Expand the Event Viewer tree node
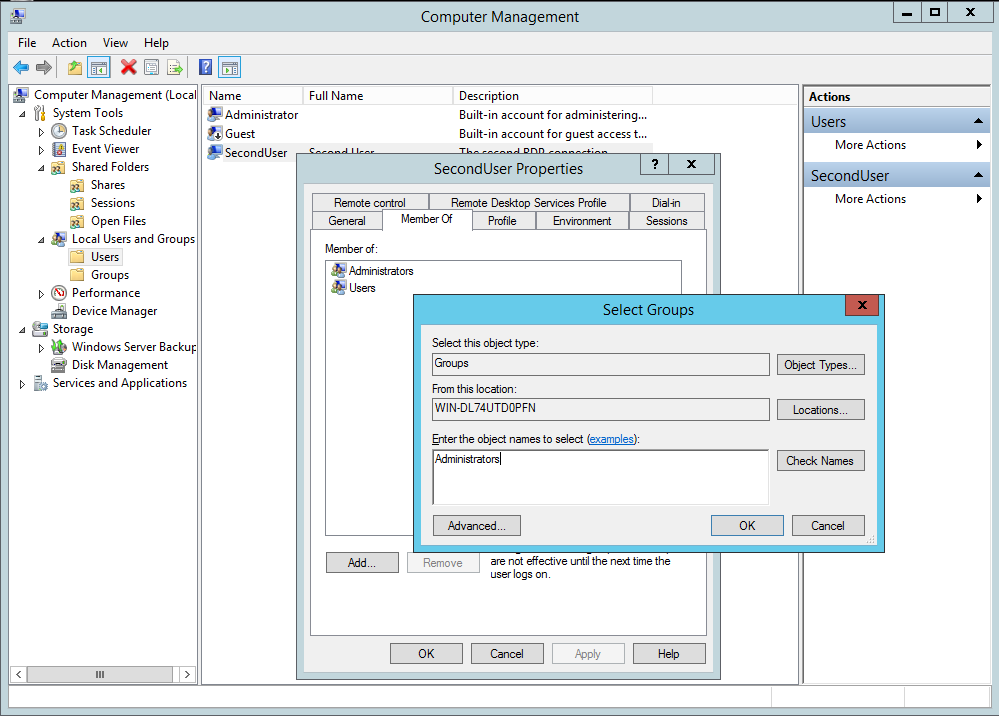 tap(41, 150)
